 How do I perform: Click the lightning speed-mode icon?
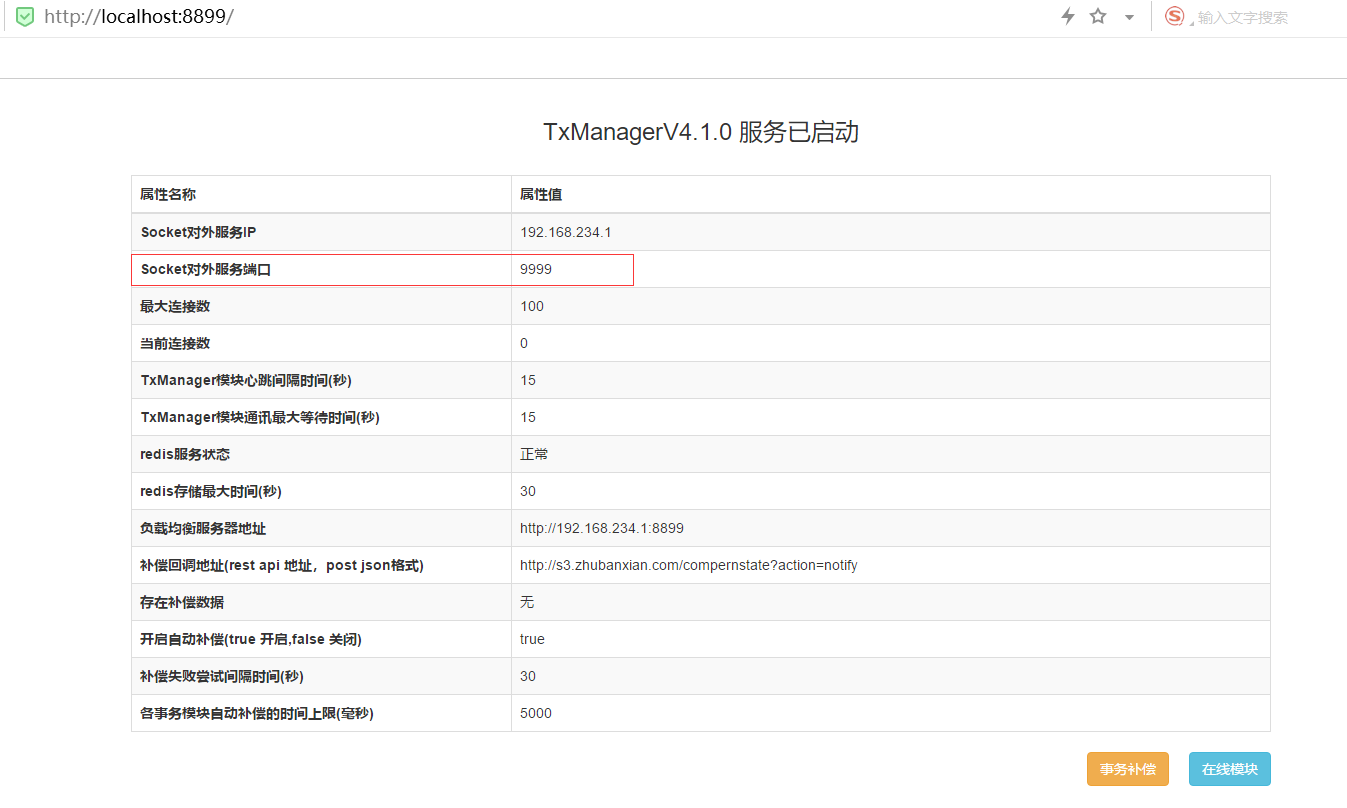point(1068,16)
